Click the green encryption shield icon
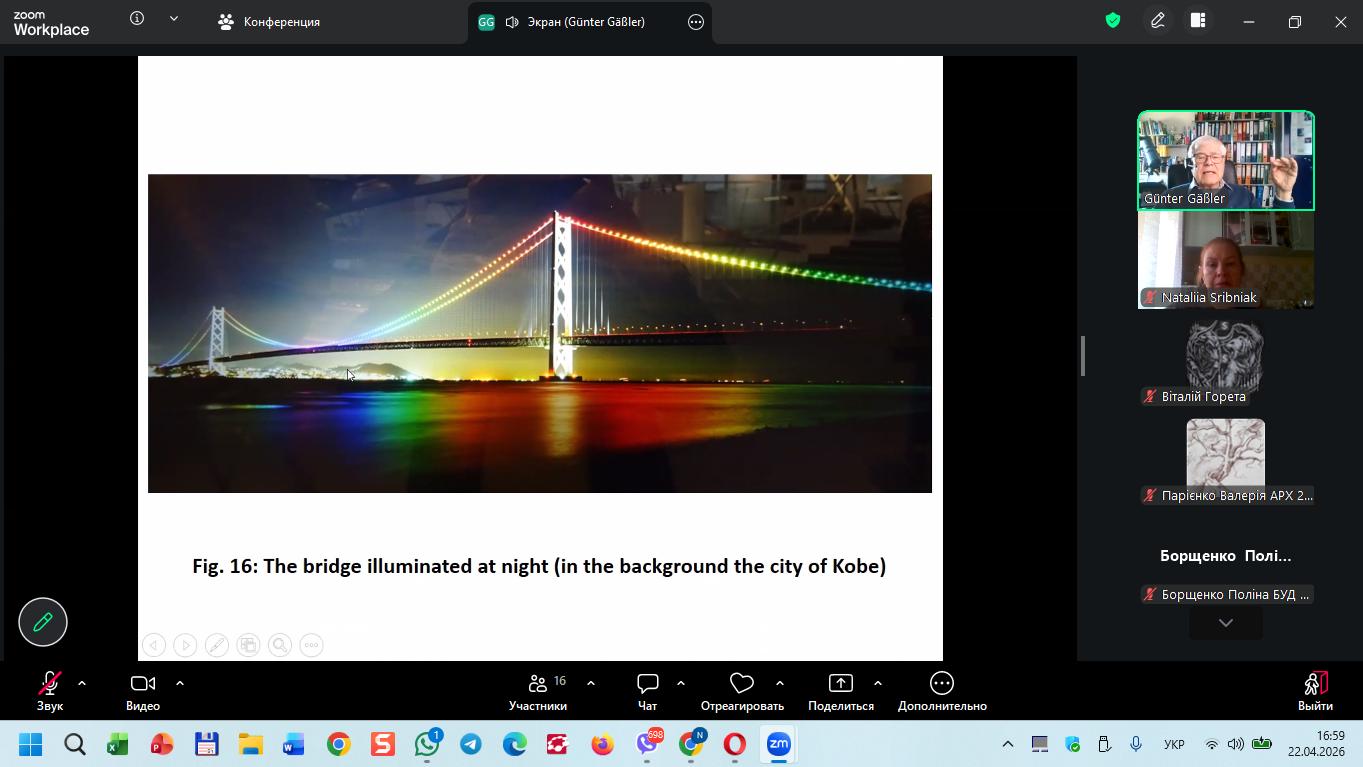The height and width of the screenshot is (767, 1363). (1113, 21)
